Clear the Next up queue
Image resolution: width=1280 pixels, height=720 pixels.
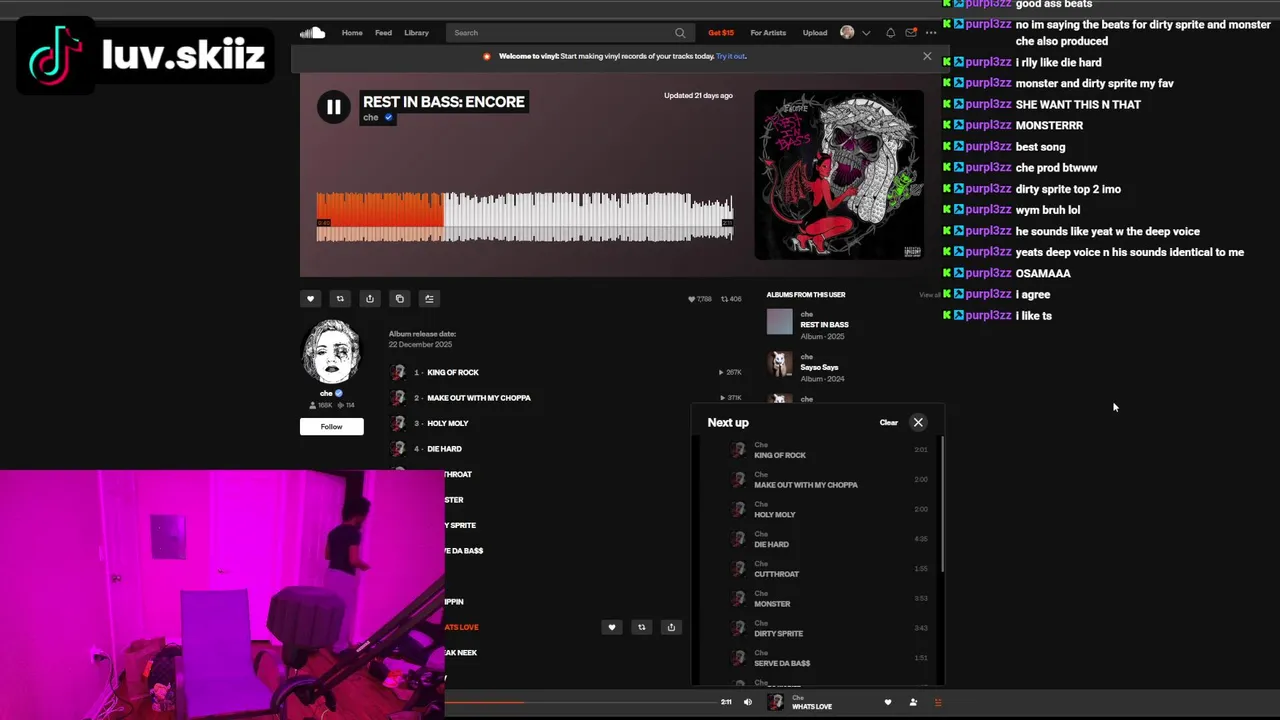888,423
